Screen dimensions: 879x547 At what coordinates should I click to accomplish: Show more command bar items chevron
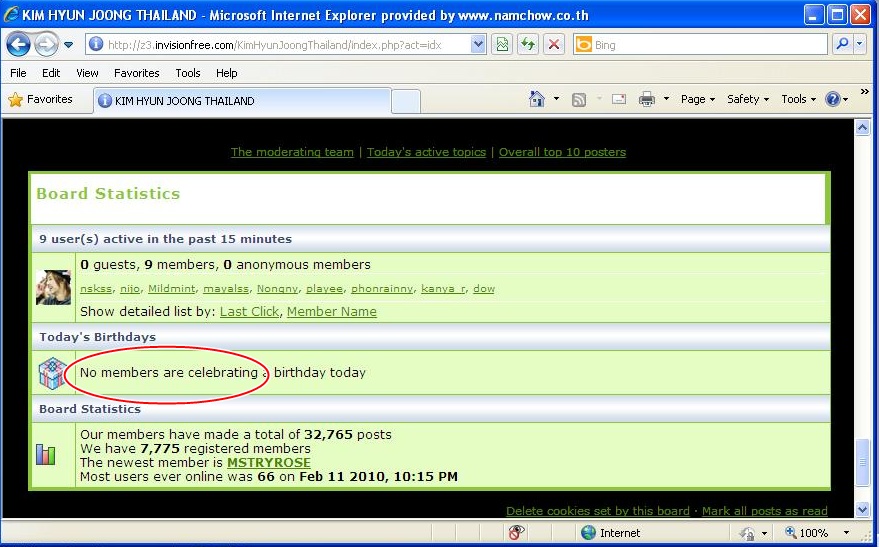point(864,91)
